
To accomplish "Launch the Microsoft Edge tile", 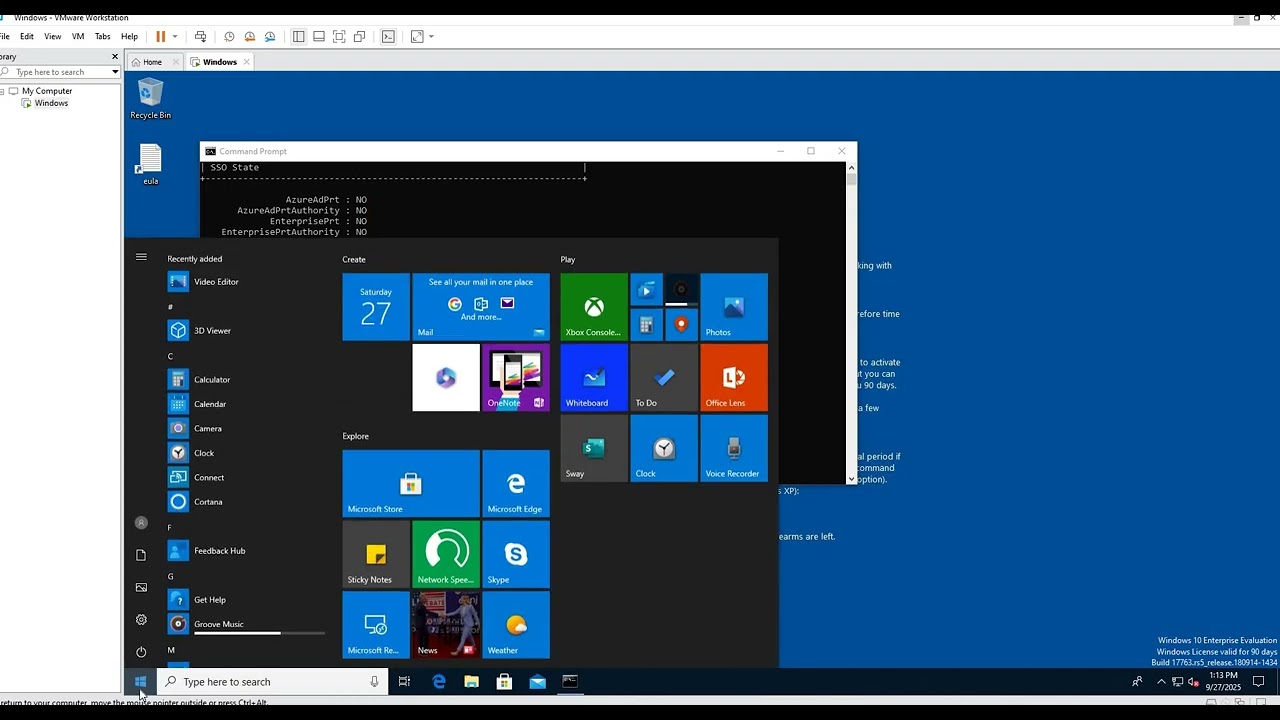I will pyautogui.click(x=516, y=484).
